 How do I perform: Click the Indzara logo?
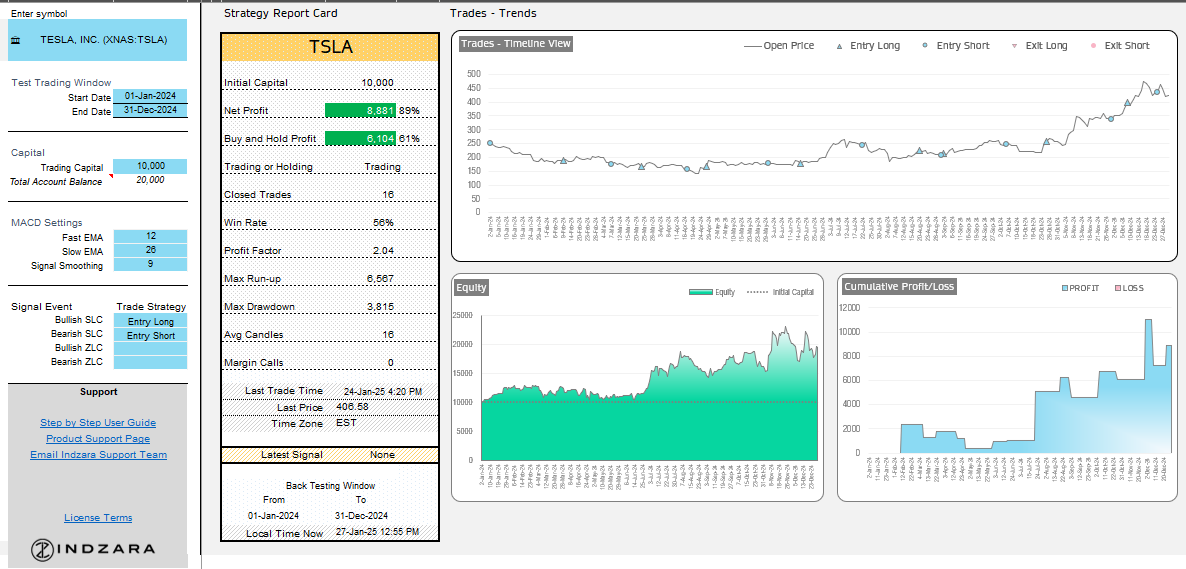pos(94,549)
